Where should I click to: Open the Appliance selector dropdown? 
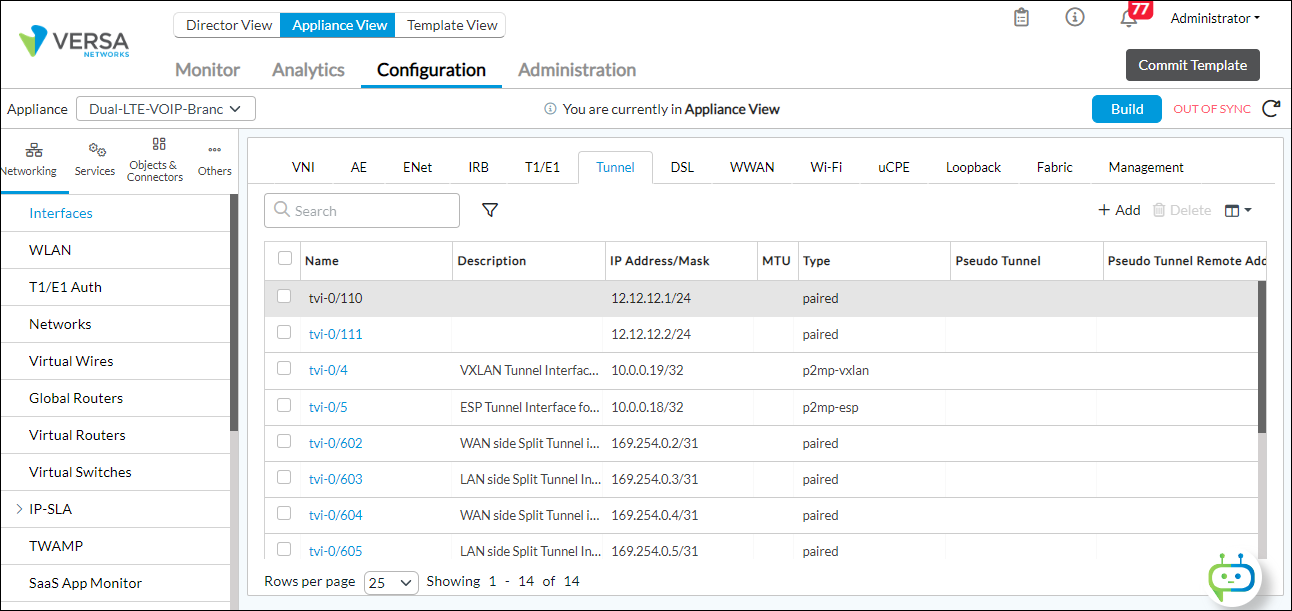(x=166, y=109)
